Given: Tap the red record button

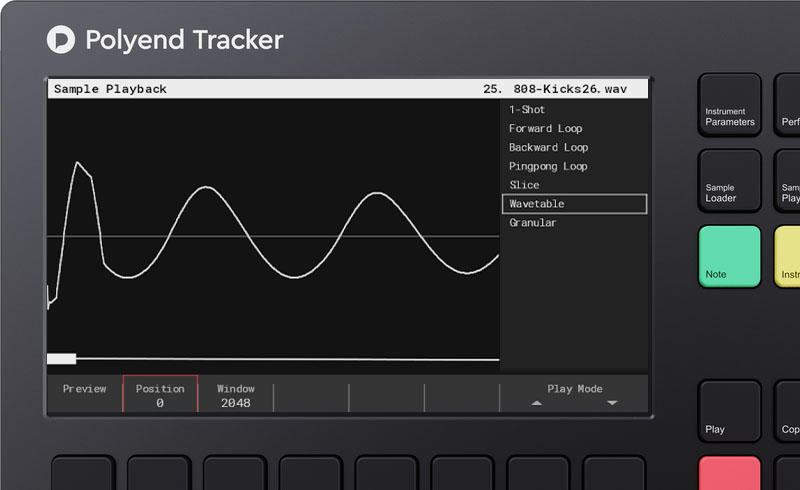Looking at the screenshot, I should click(730, 473).
